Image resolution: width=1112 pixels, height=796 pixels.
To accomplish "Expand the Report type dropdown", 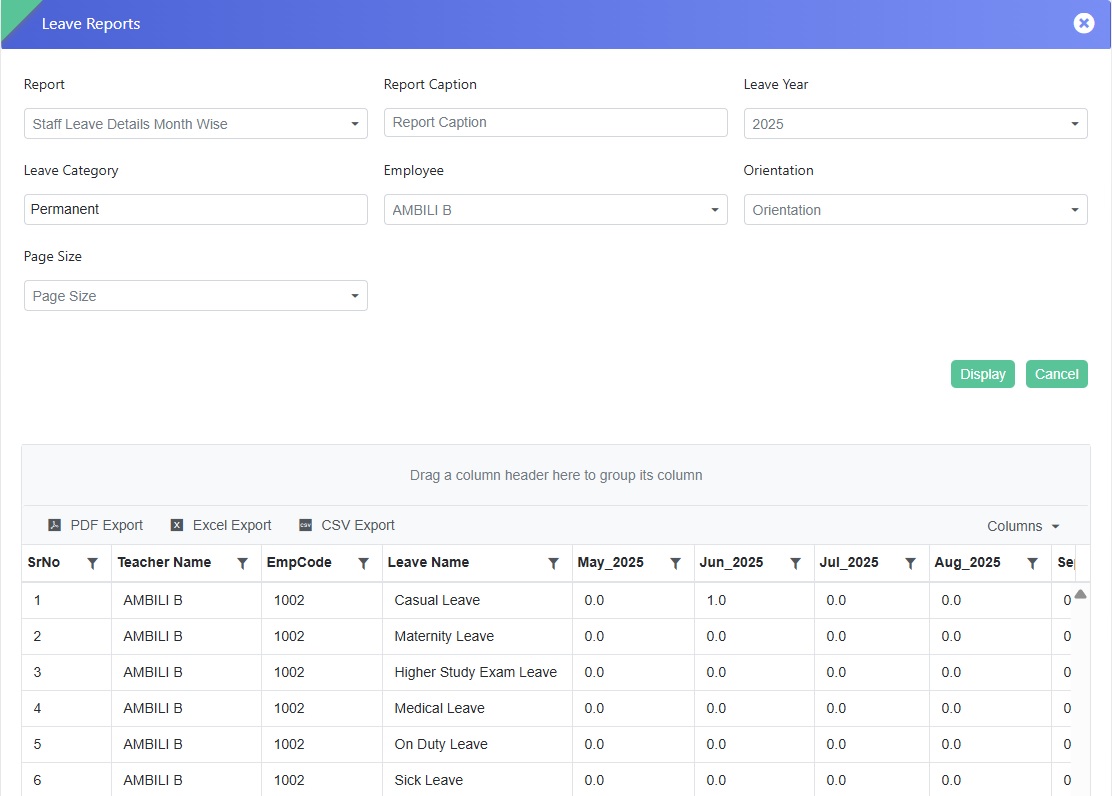I will [195, 124].
